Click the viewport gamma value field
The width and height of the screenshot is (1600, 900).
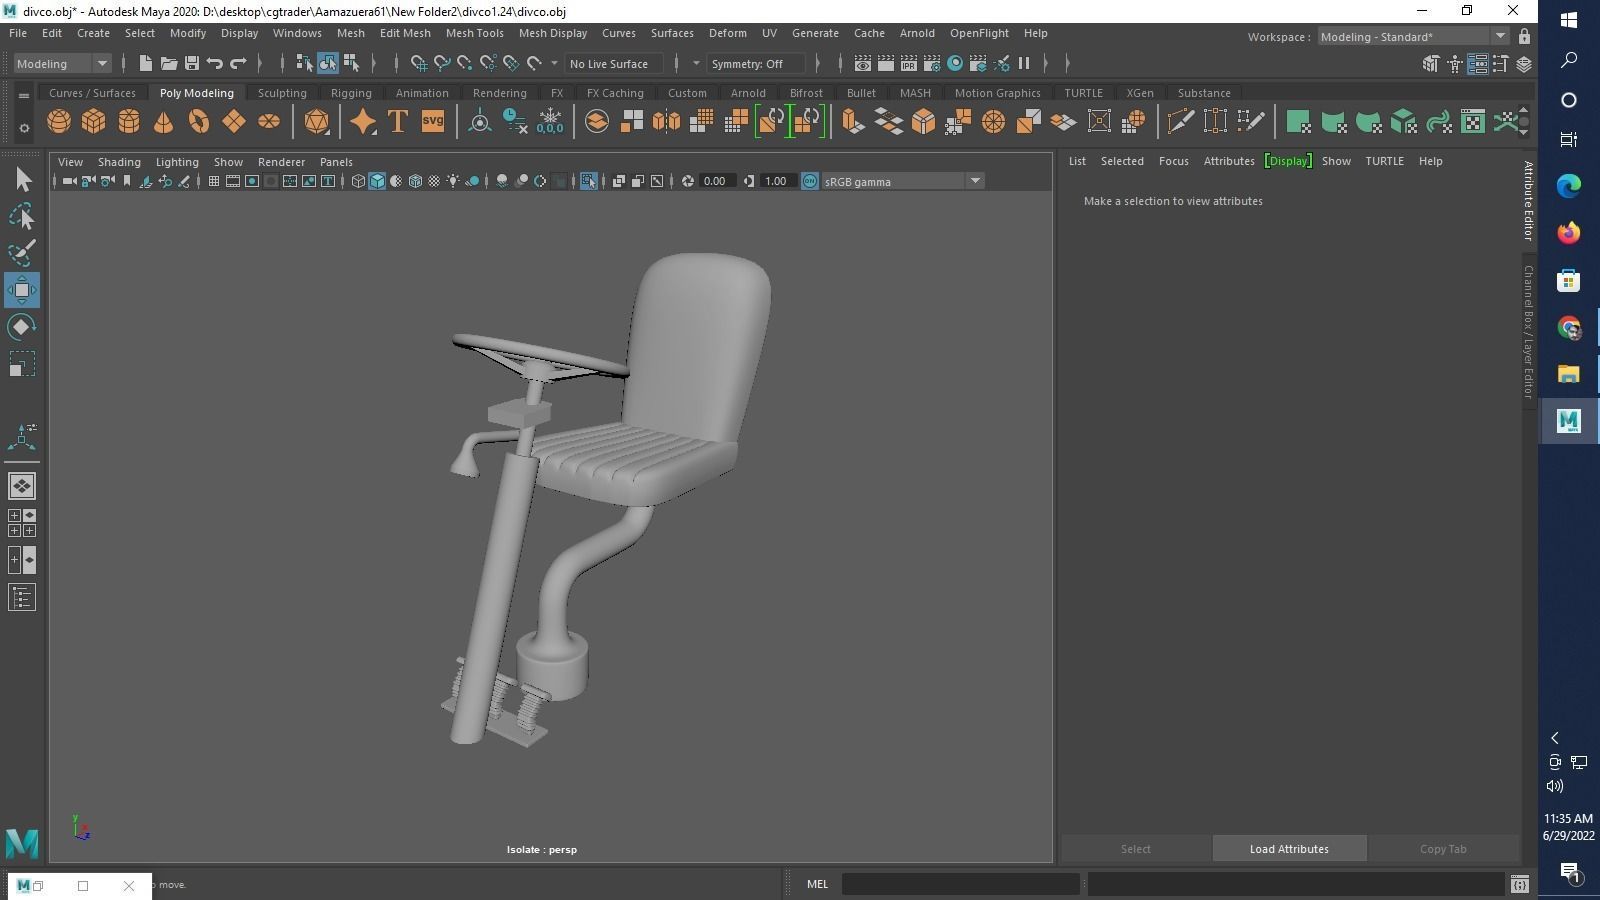[x=776, y=181]
